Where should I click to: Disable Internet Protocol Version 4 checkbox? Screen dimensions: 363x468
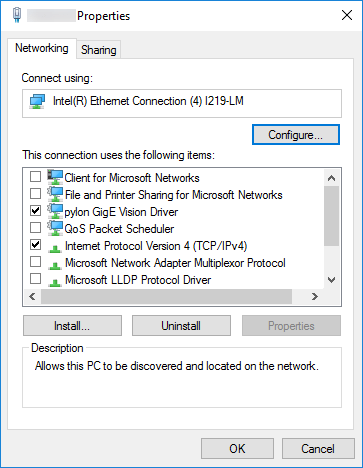pos(36,245)
